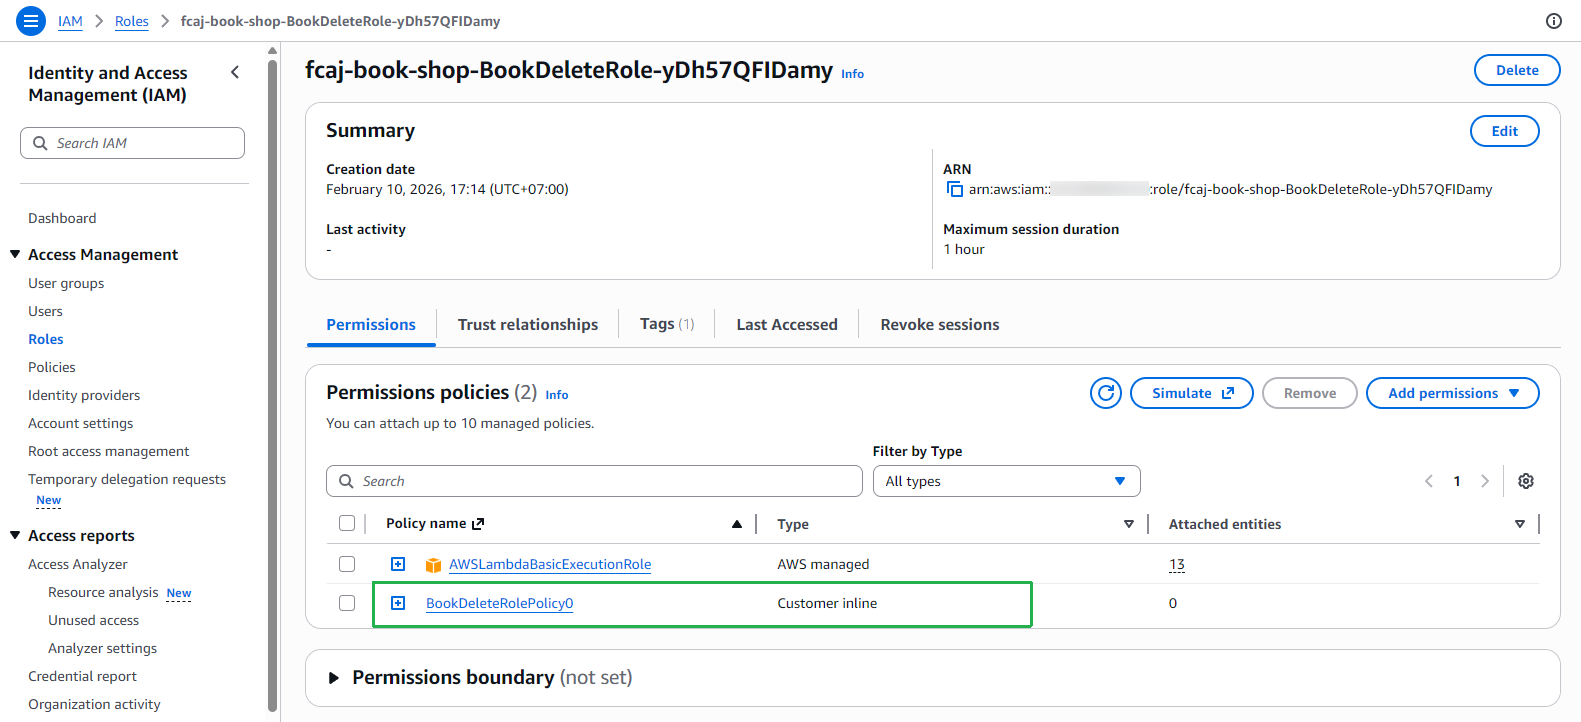Click the magnifier icon in policy search
The height and width of the screenshot is (722, 1581).
point(346,481)
